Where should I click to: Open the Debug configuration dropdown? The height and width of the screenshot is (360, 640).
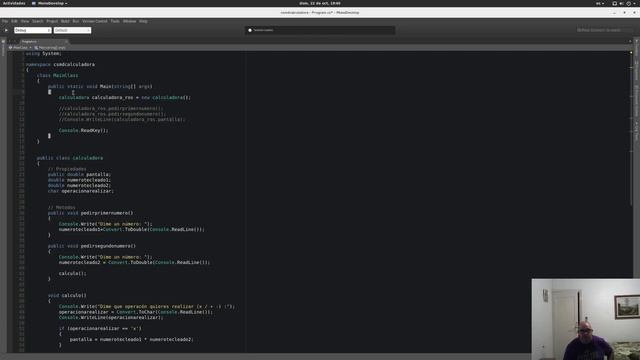[33, 30]
